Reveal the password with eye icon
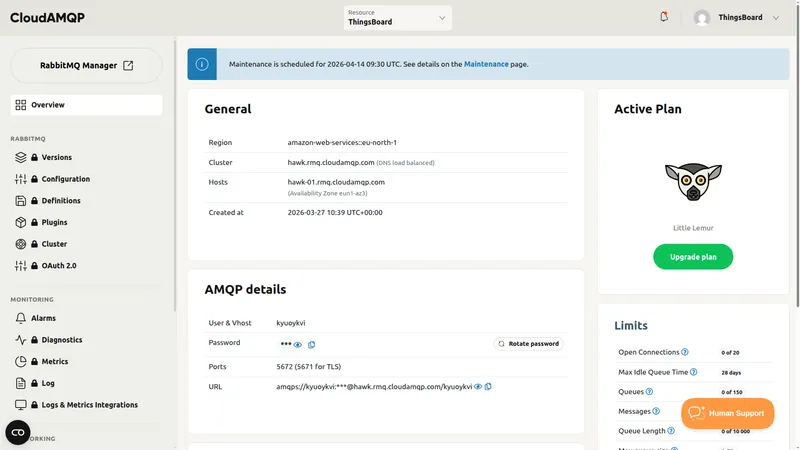This screenshot has height=450, width=800. (x=298, y=345)
